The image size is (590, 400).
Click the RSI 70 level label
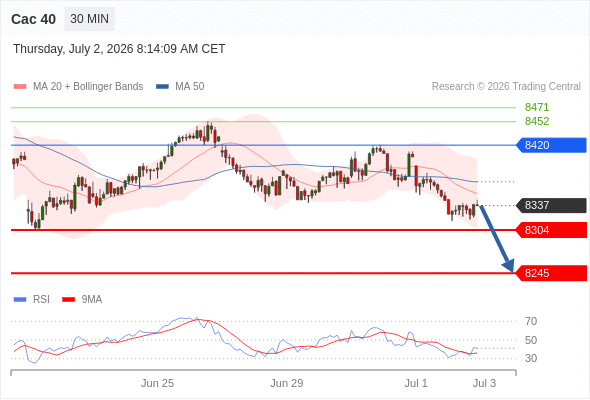click(x=531, y=321)
